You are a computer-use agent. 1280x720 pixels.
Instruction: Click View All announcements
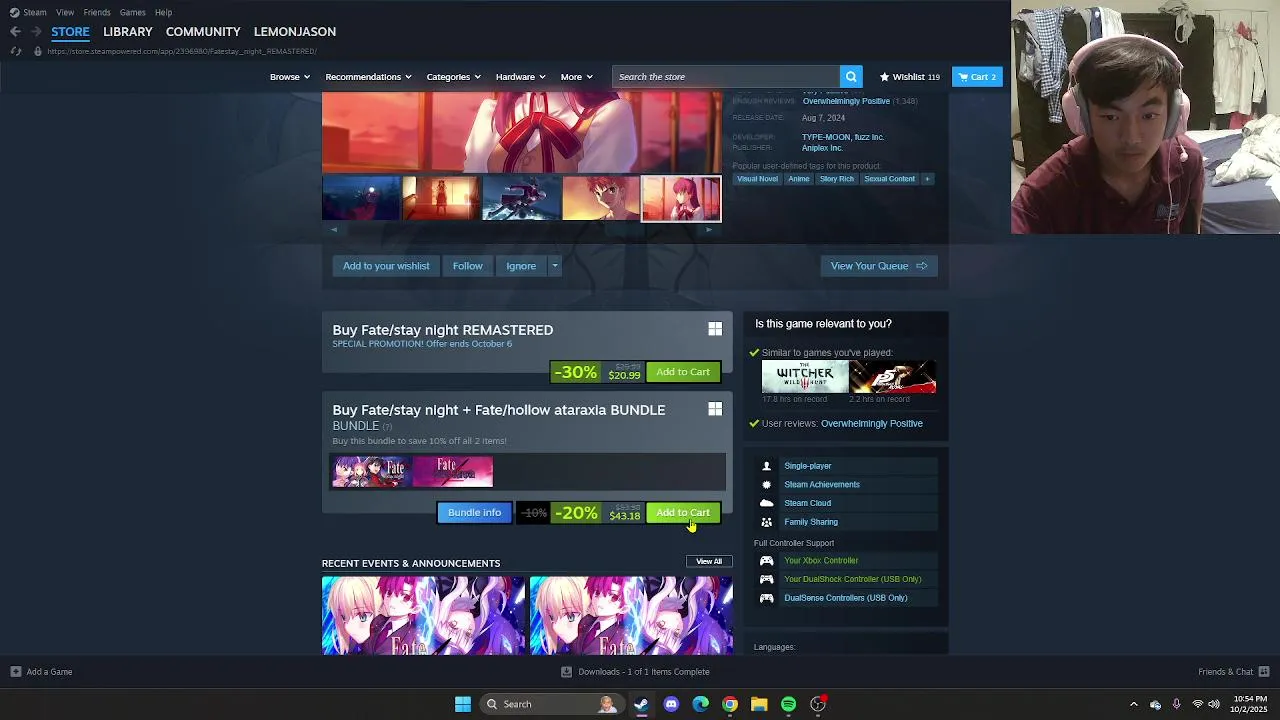[x=709, y=561]
